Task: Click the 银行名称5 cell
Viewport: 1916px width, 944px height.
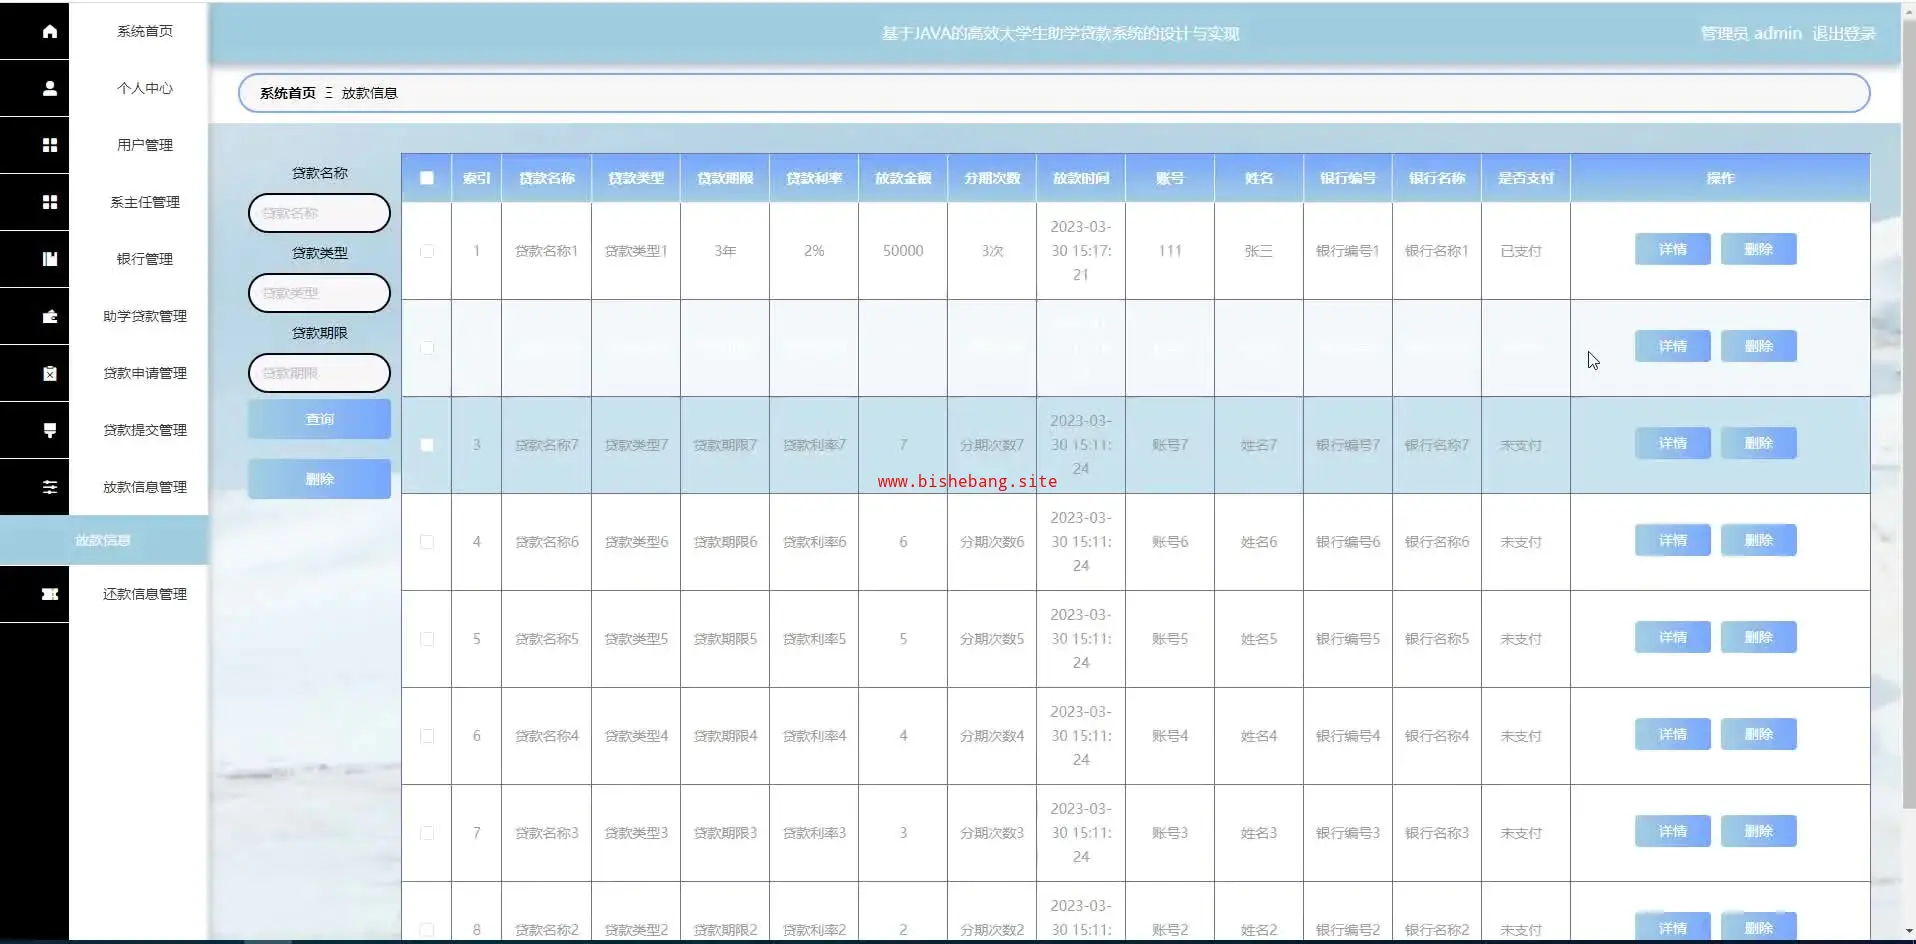Action: 1437,639
